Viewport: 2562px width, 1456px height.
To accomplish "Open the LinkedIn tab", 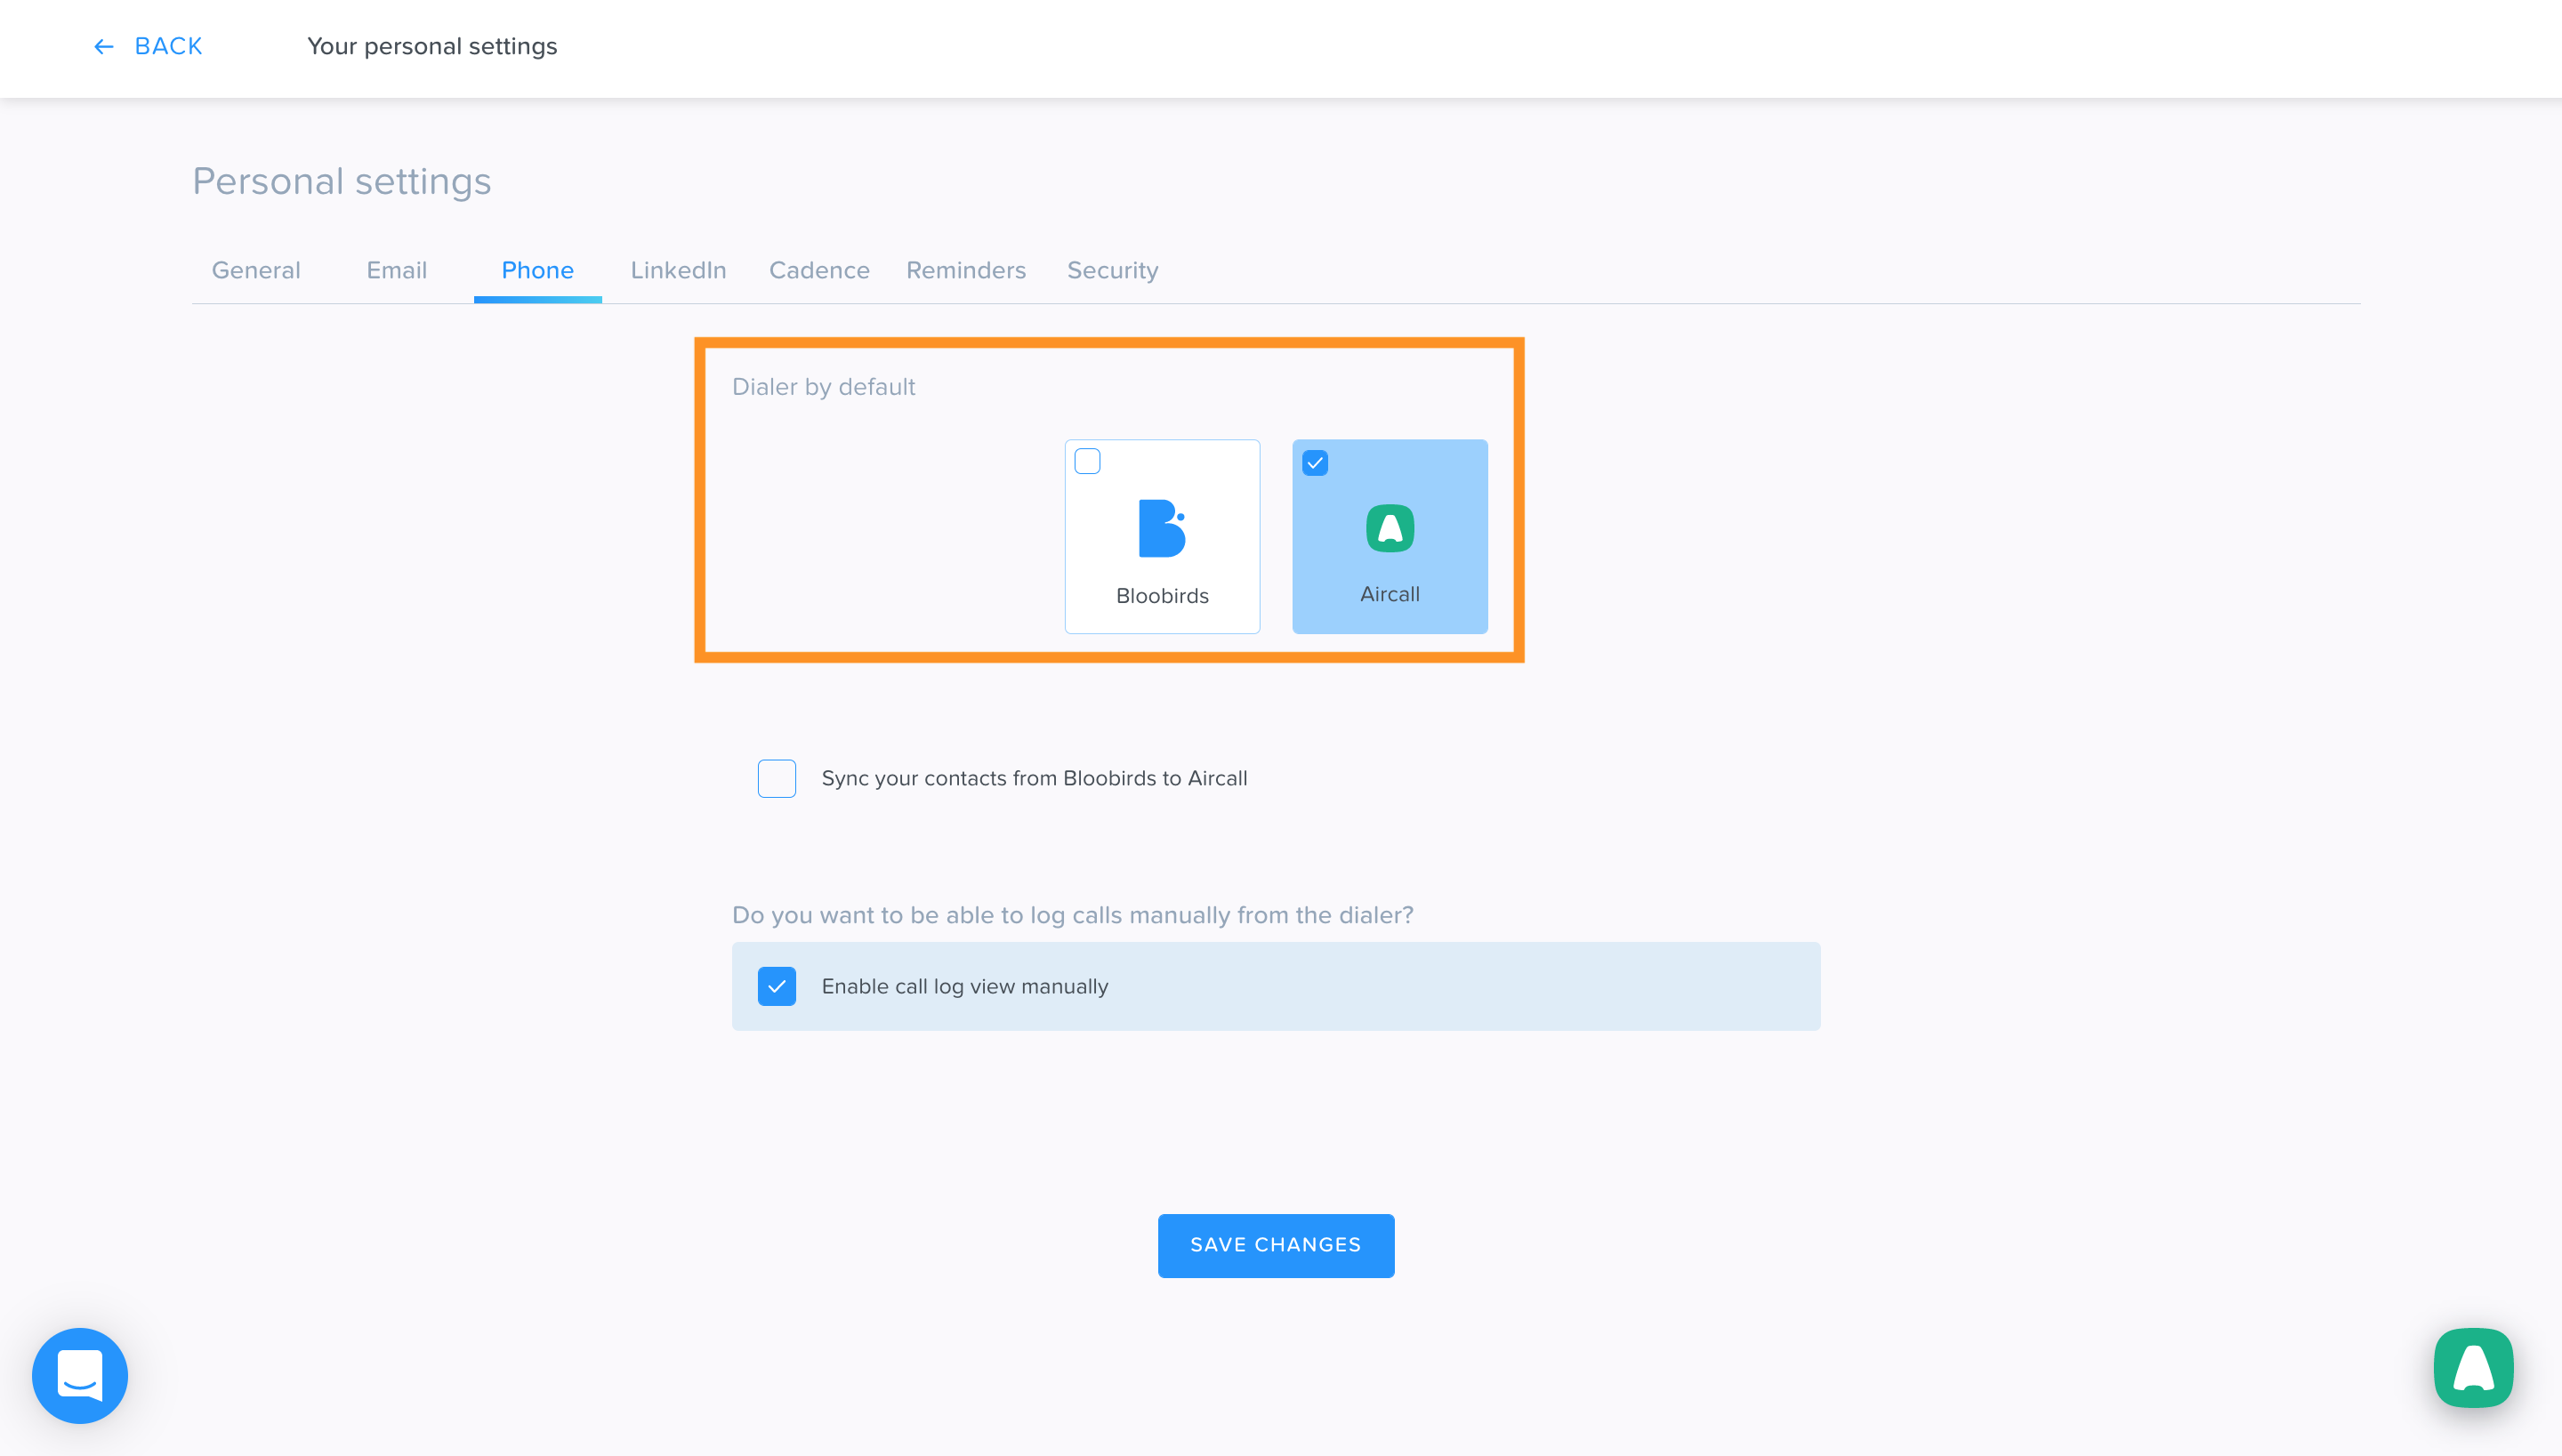I will [x=678, y=270].
